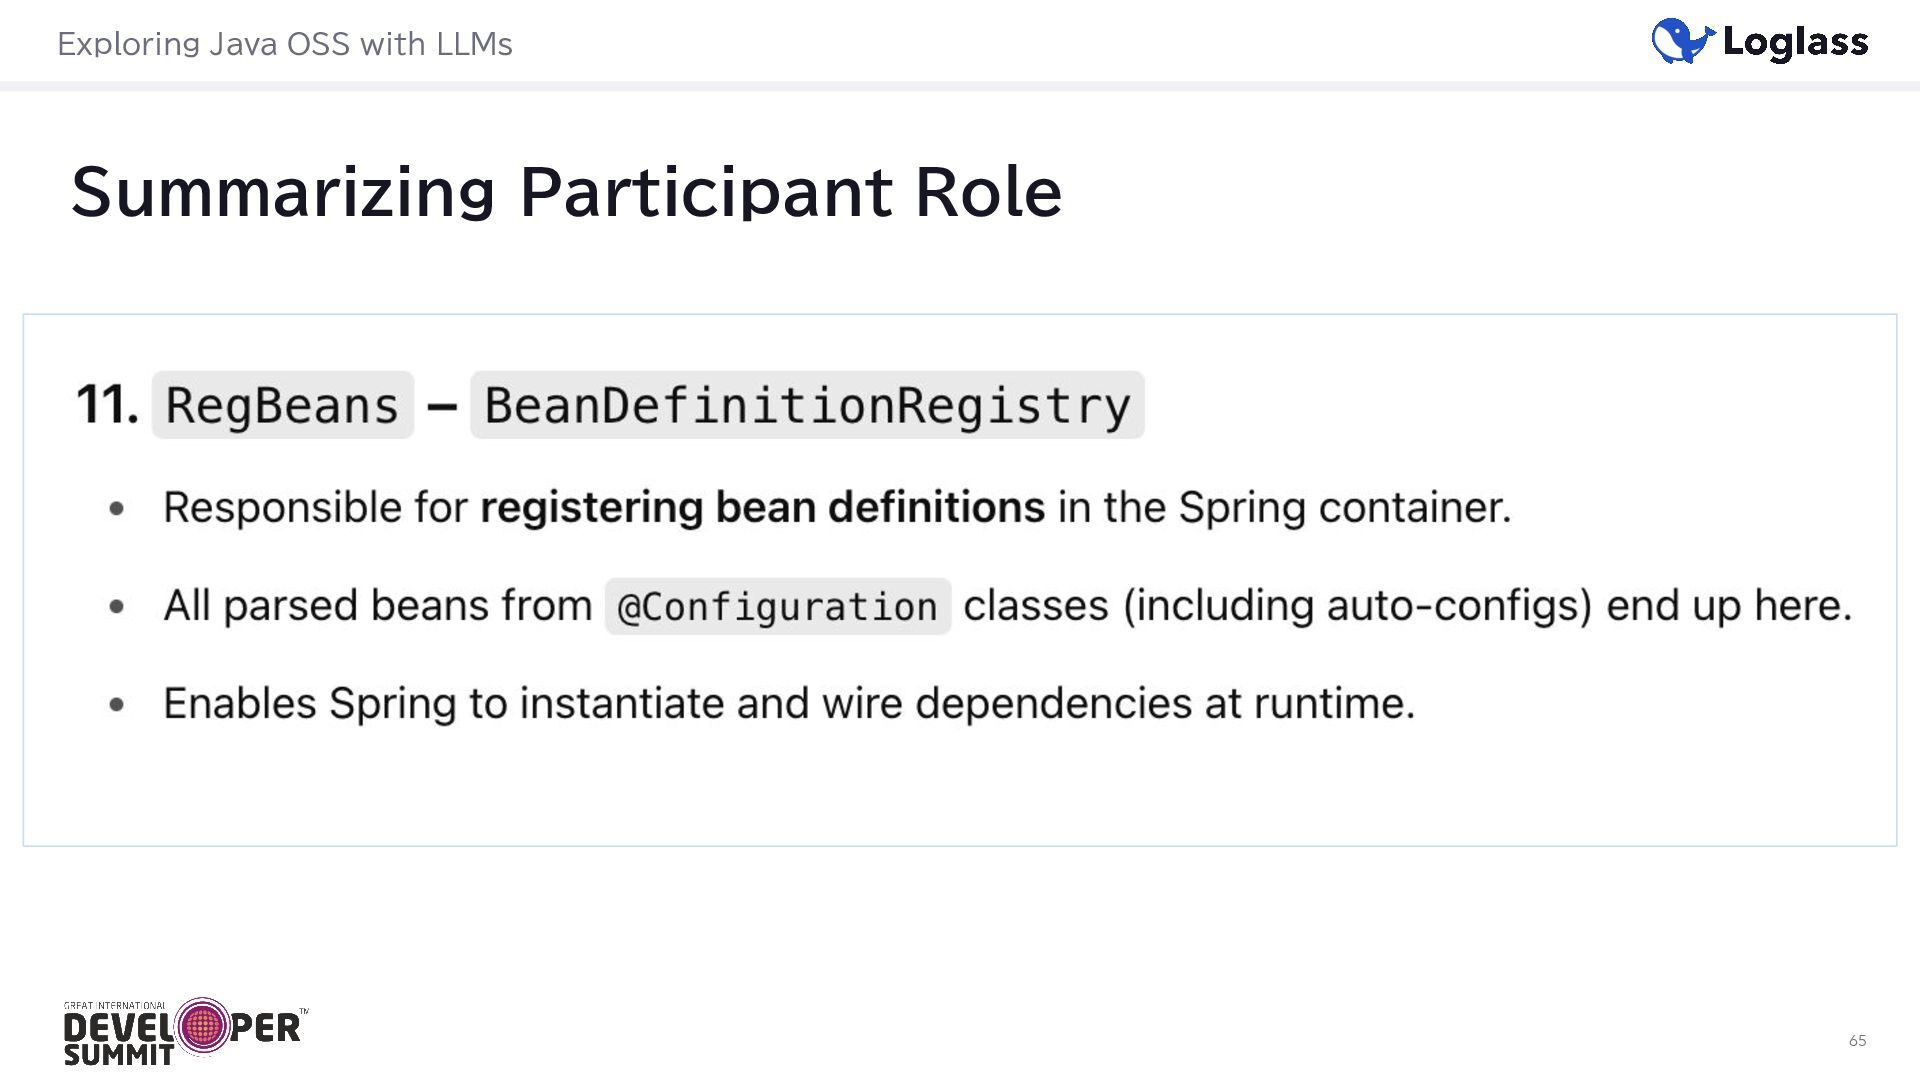Click the header text Exploring Java OSS with LLMs
Viewport: 1920px width, 1080px height.
pos(285,44)
